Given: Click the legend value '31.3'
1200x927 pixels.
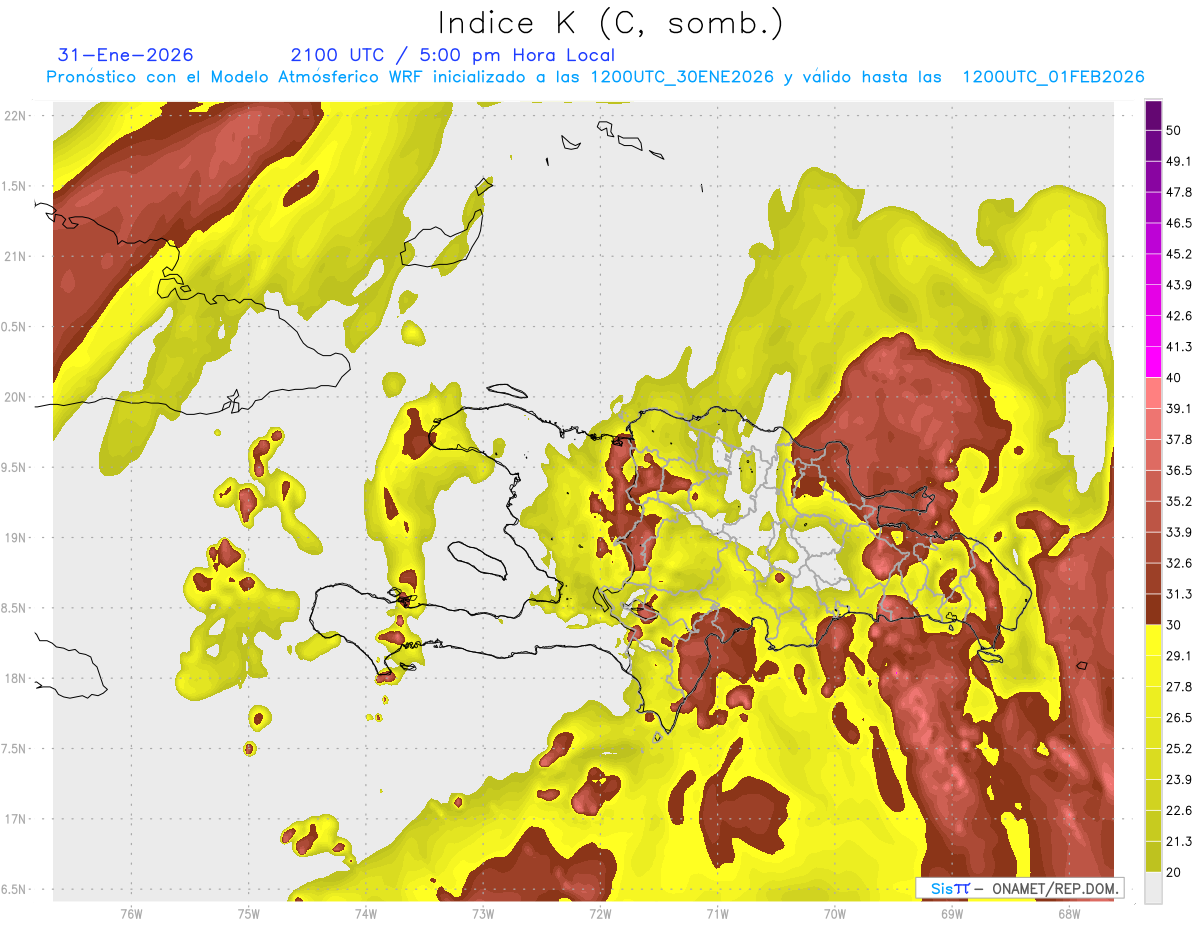Looking at the screenshot, I should 1179,594.
